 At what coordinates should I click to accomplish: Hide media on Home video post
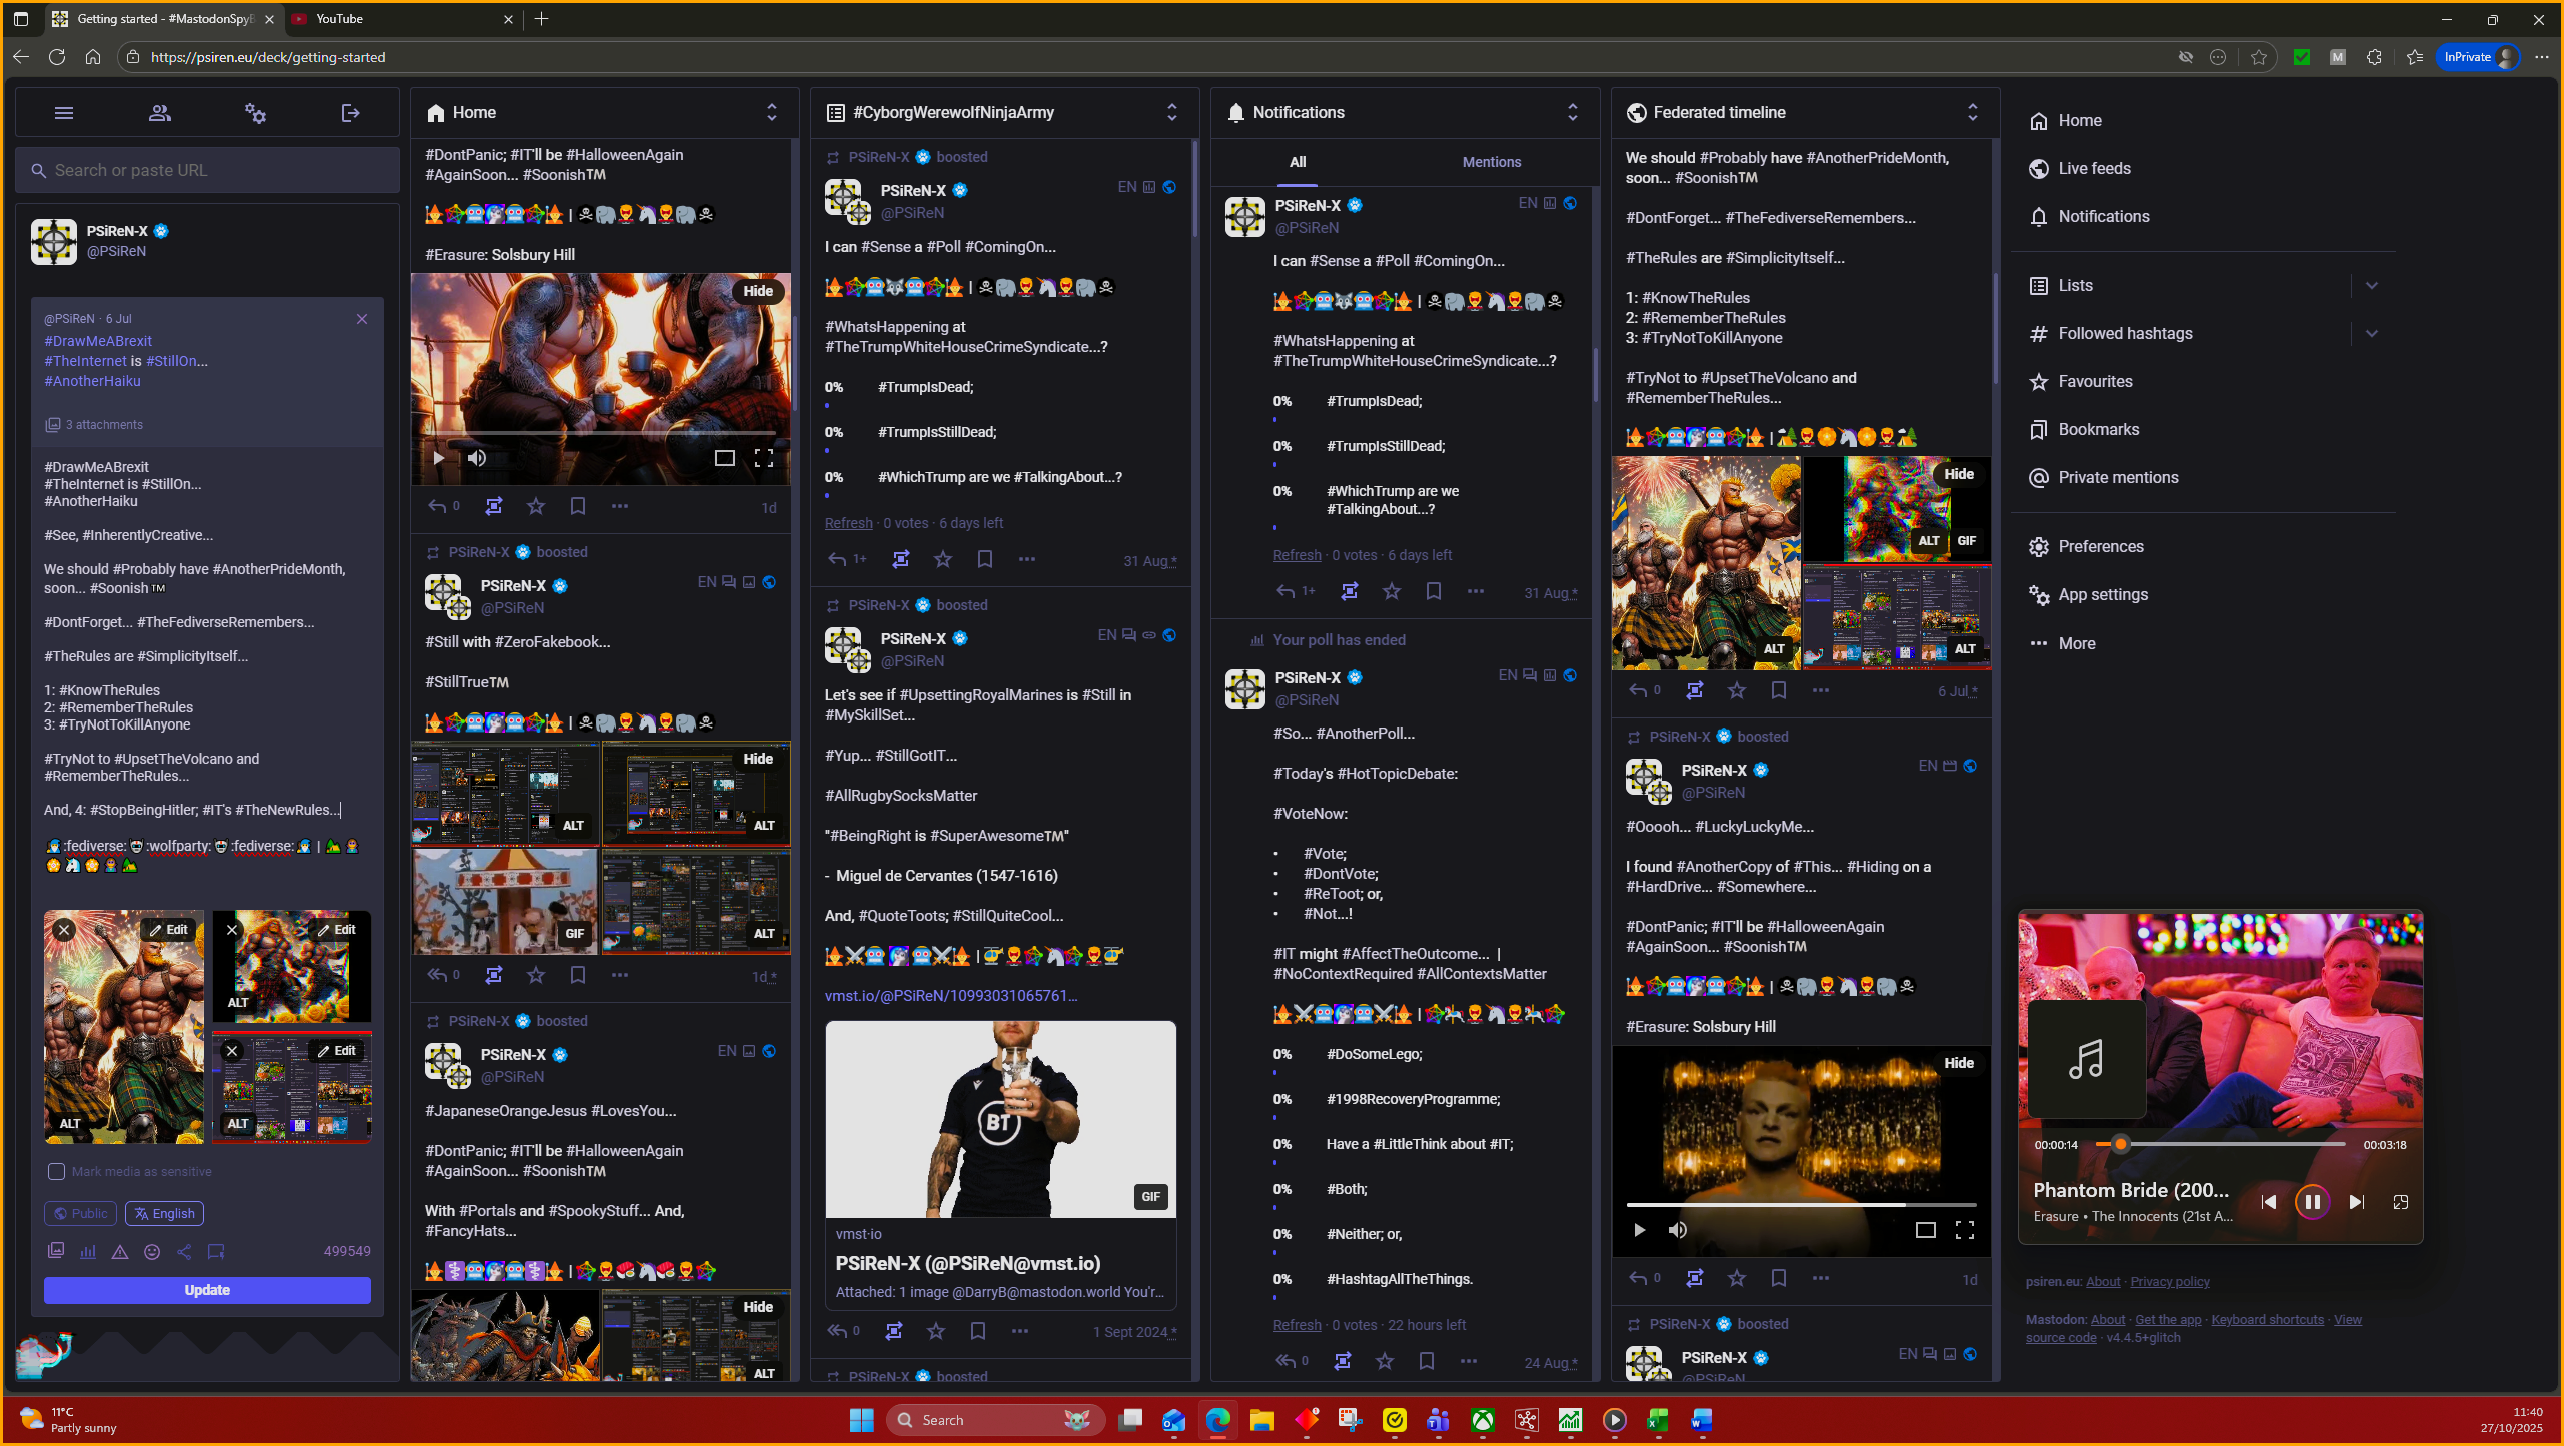pos(757,291)
